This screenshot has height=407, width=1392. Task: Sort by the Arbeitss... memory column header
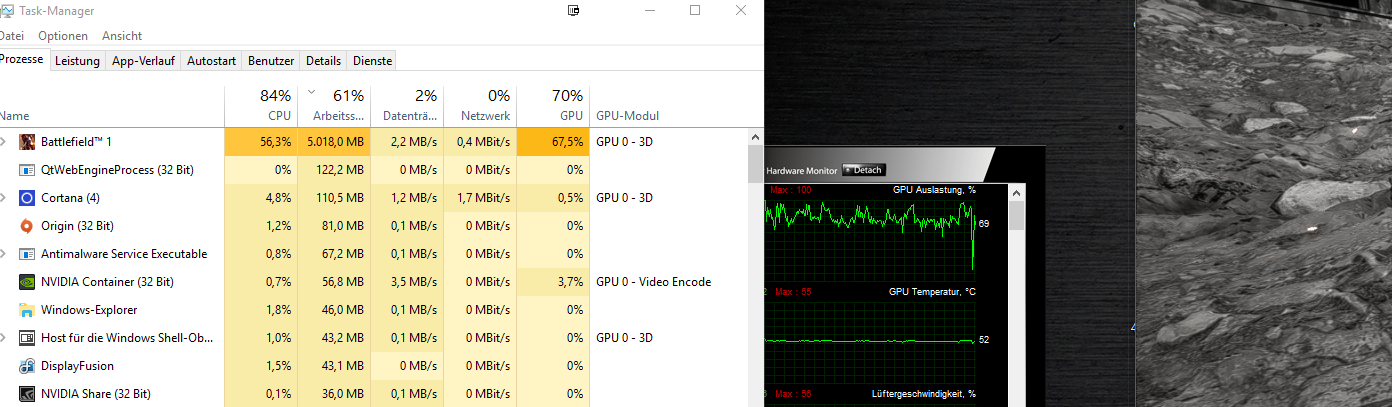[334, 106]
